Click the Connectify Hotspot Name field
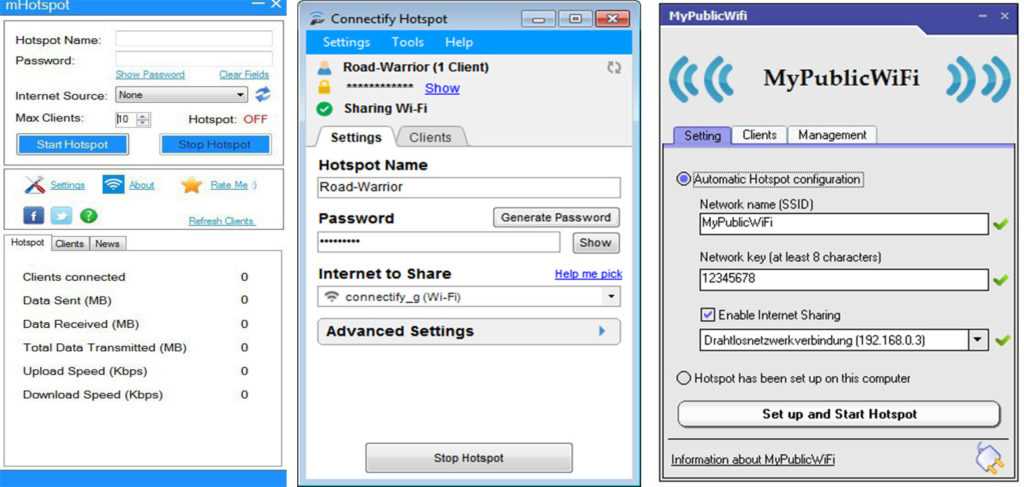 coord(469,187)
